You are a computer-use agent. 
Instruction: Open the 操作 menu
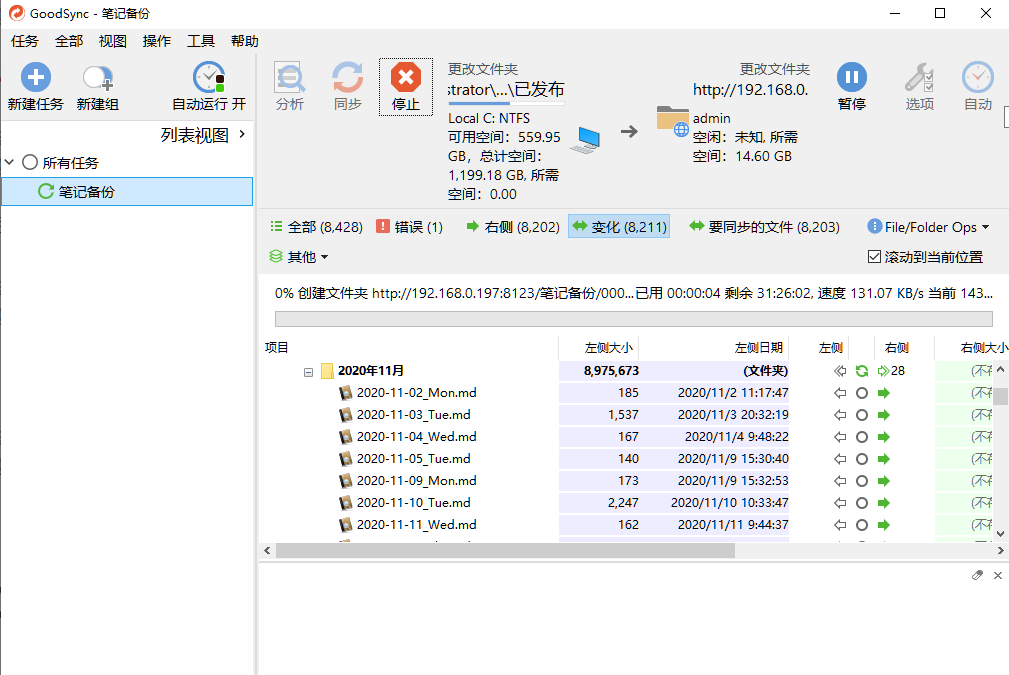pos(156,41)
